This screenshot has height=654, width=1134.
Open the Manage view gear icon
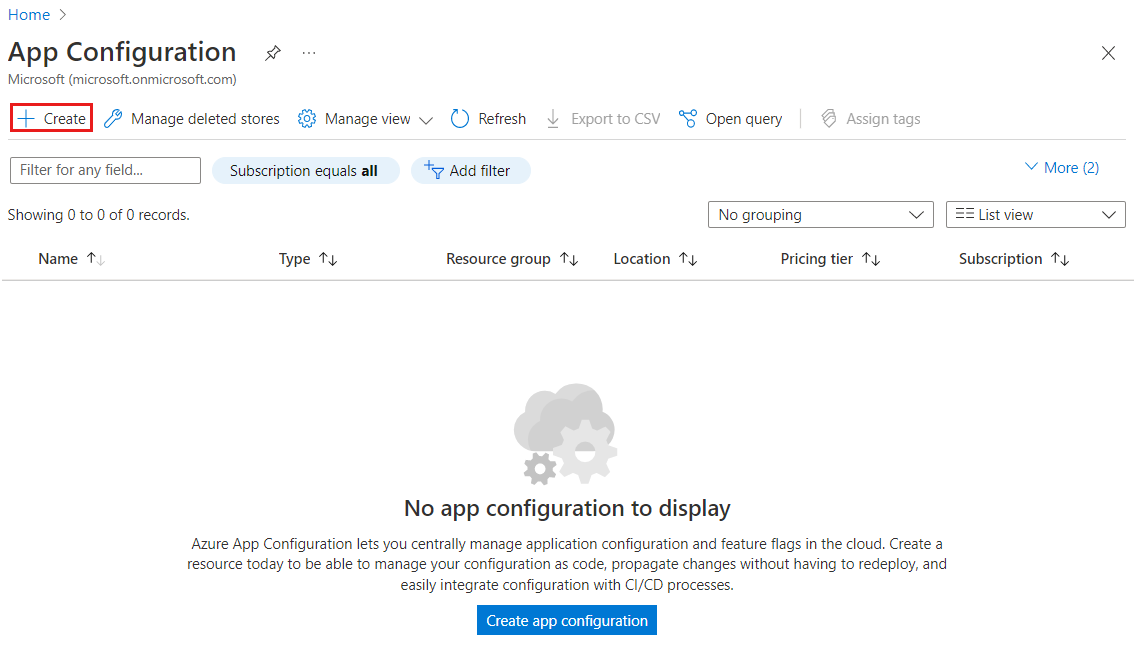(x=307, y=118)
